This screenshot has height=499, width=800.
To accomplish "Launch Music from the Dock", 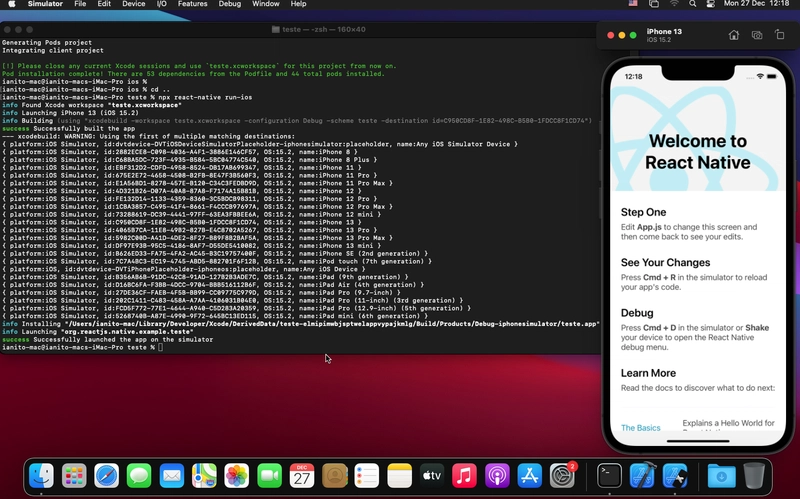I will pos(464,476).
